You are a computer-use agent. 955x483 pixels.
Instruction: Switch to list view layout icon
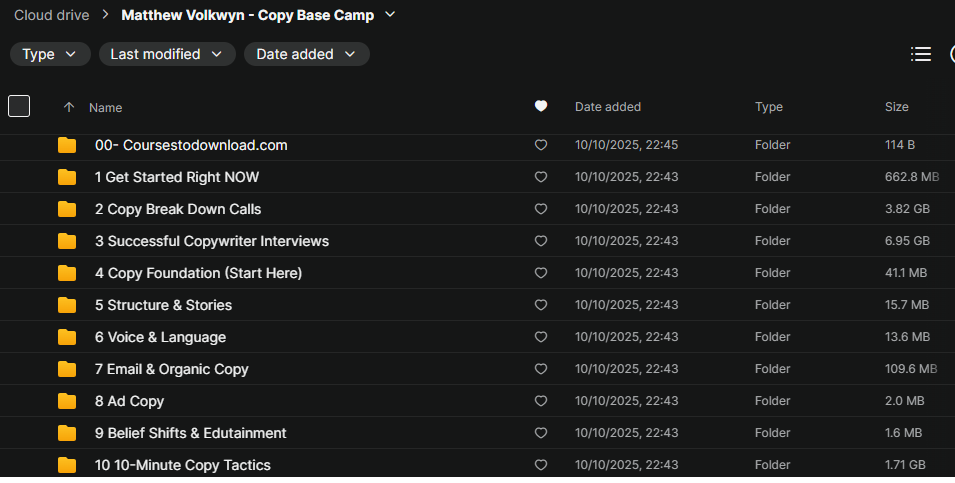pyautogui.click(x=921, y=54)
